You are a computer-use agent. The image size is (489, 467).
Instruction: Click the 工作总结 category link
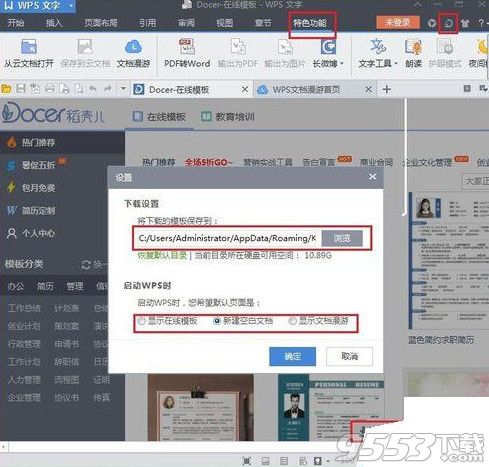[x=24, y=308]
